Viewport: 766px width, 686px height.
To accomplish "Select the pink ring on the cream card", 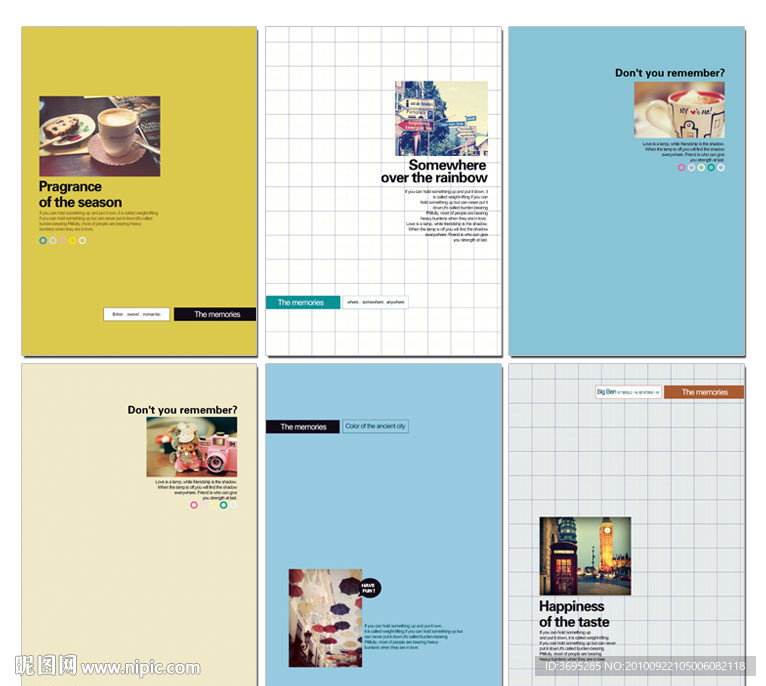I will pyautogui.click(x=194, y=505).
